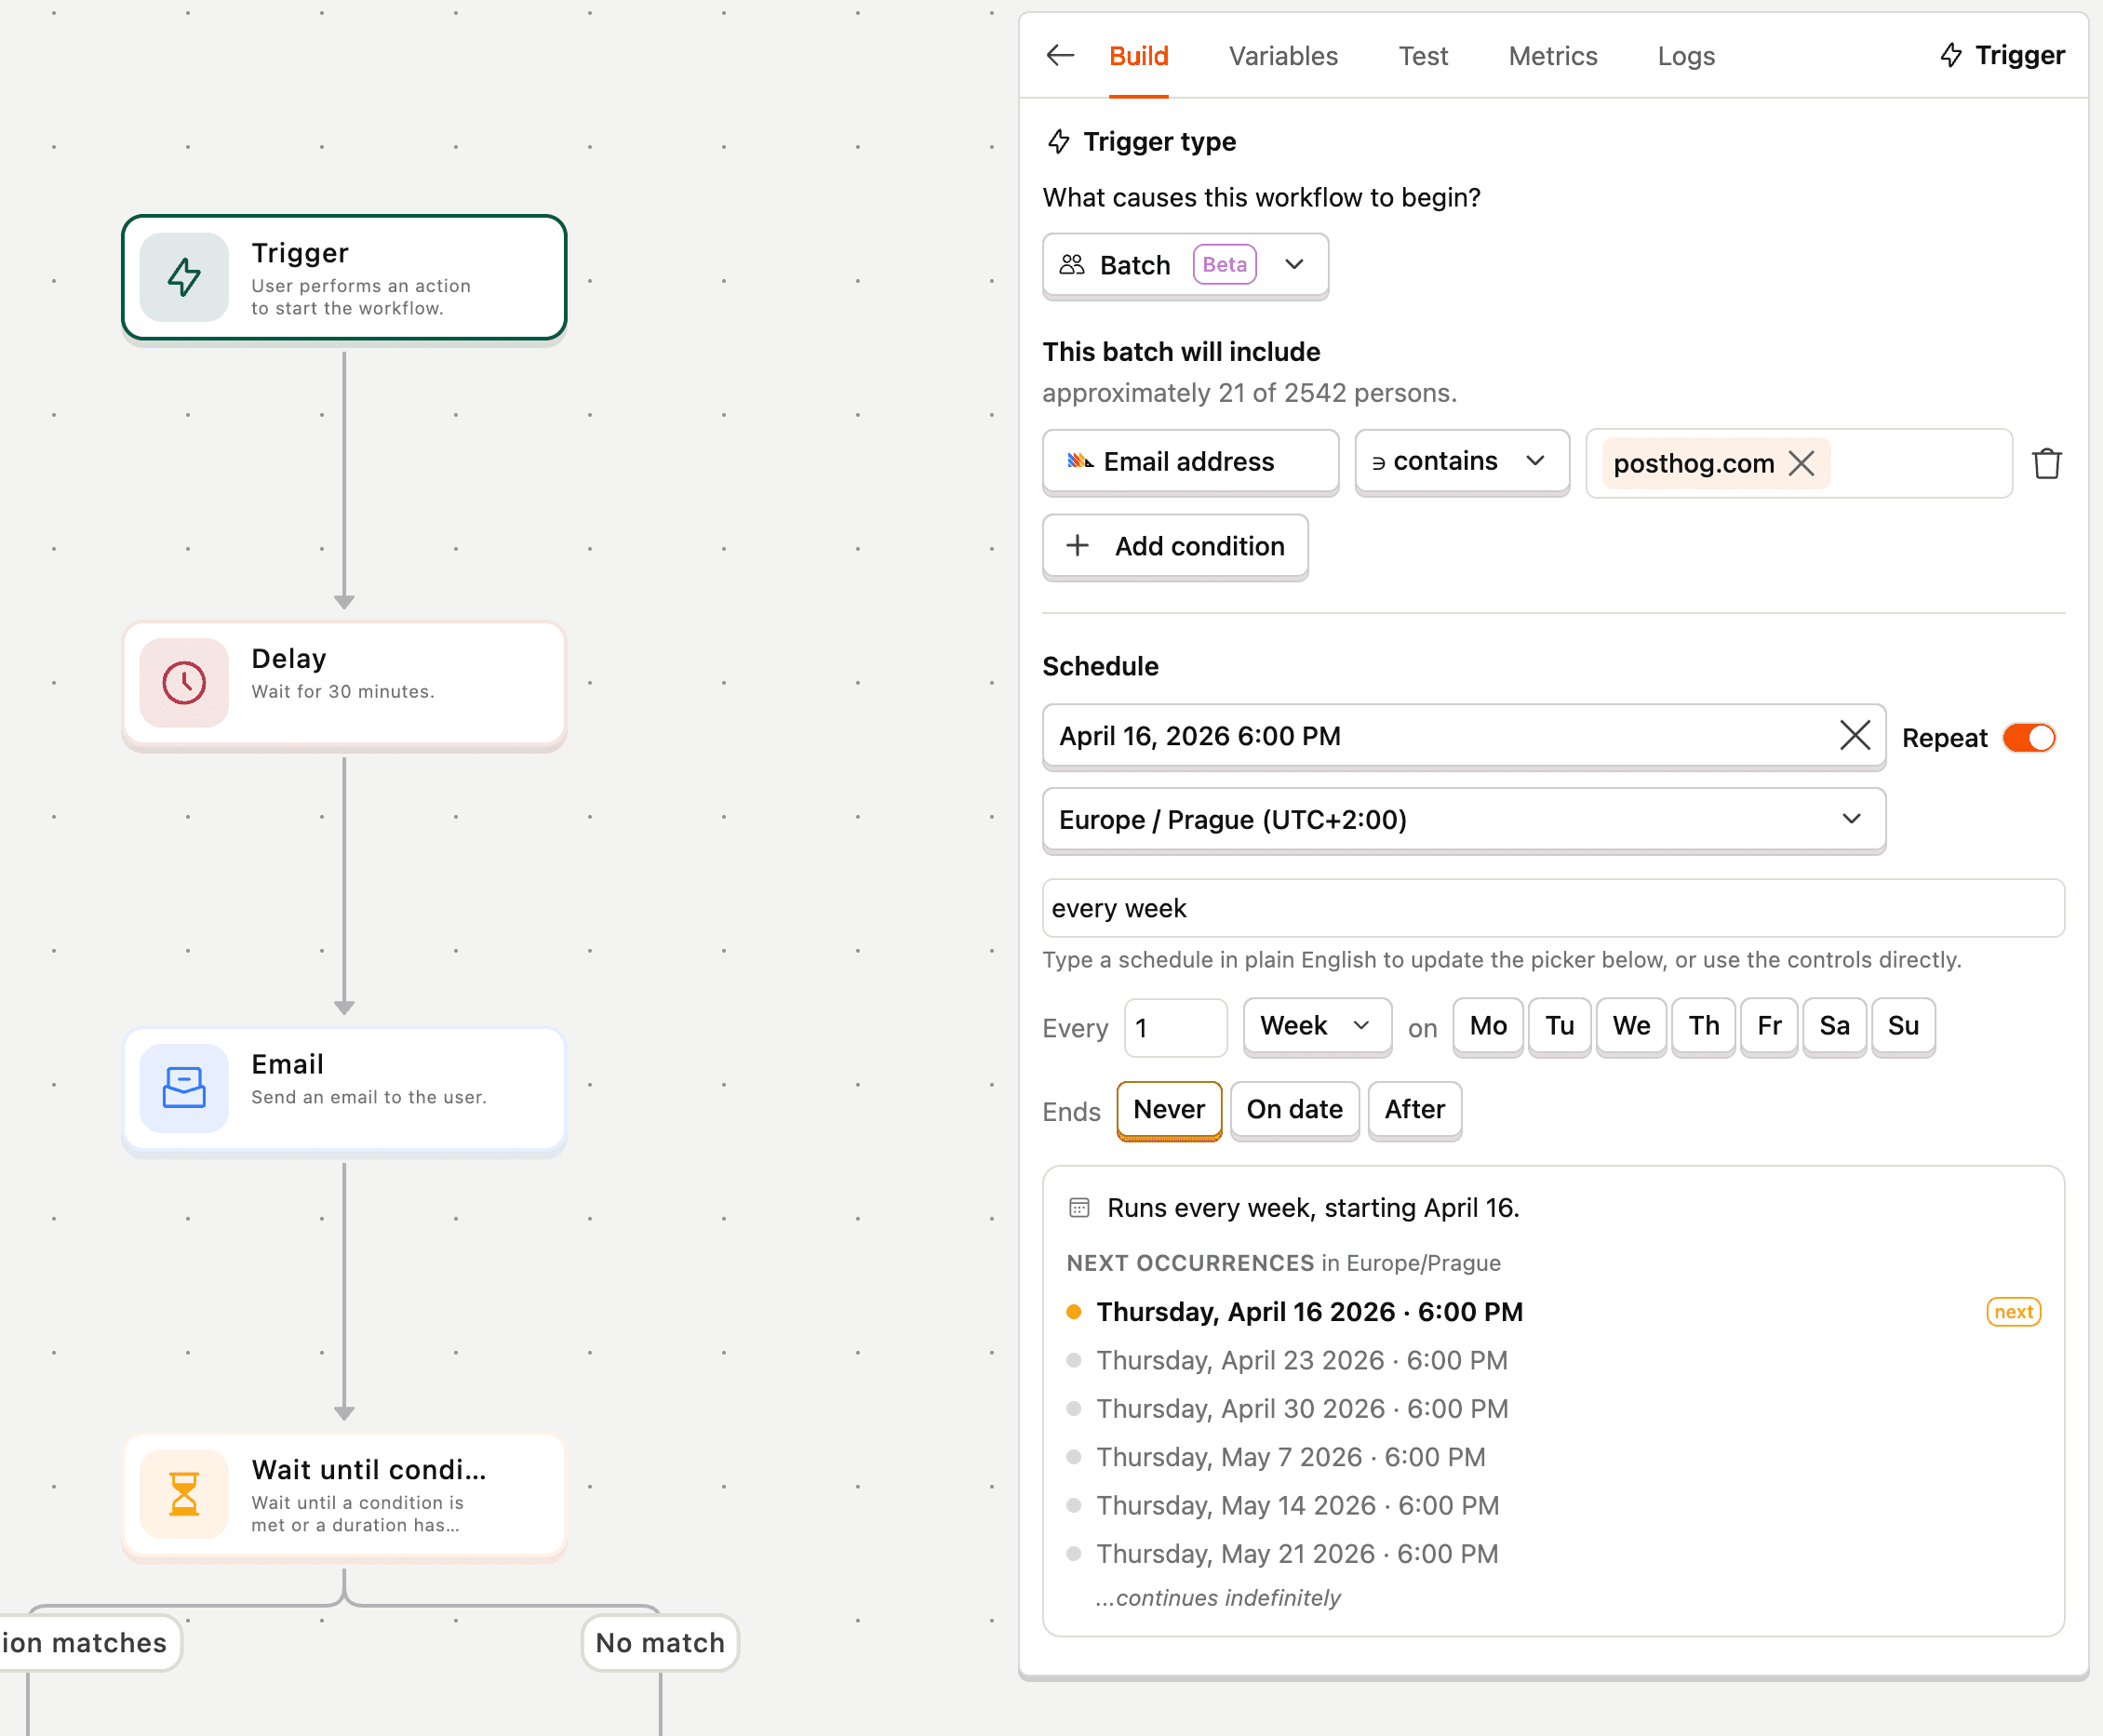Click the plain English schedule input
This screenshot has height=1736, width=2103.
tap(1553, 908)
